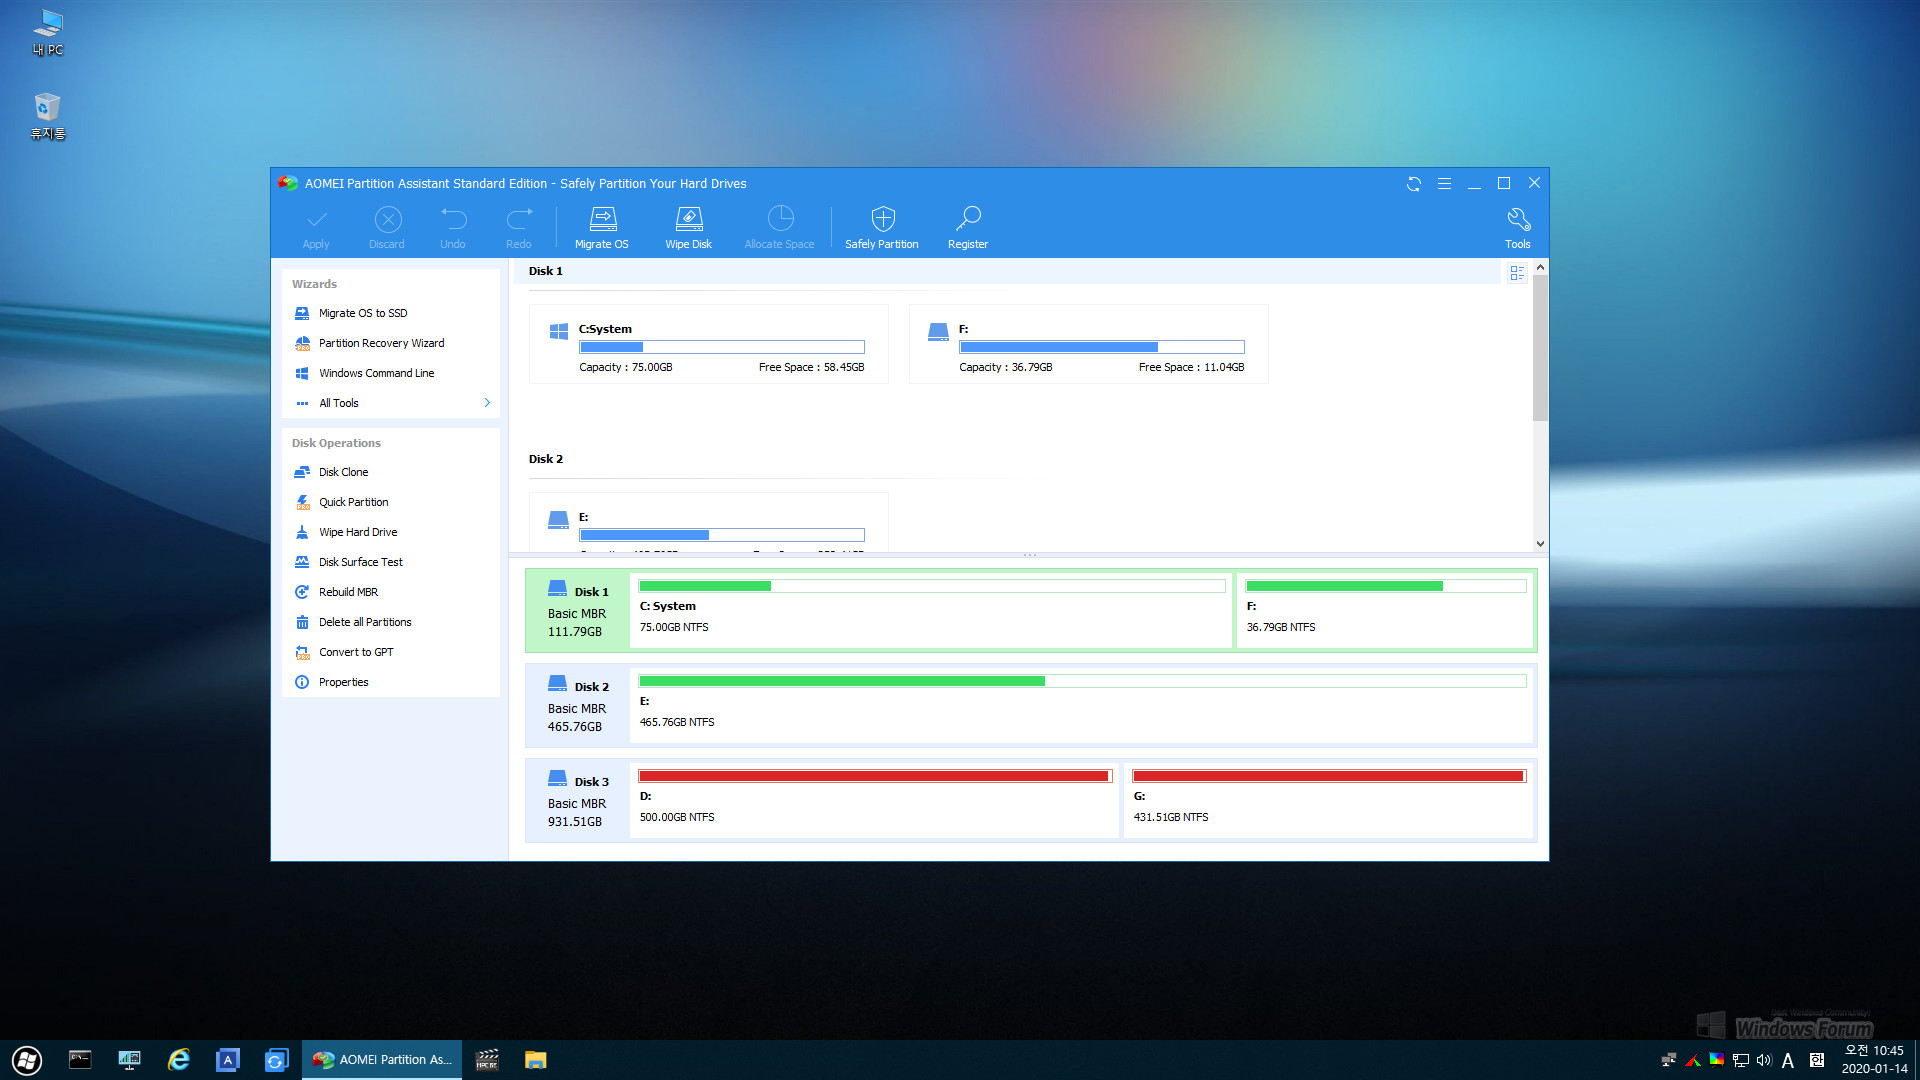
Task: Open the Migrate OS tool
Action: point(602,228)
